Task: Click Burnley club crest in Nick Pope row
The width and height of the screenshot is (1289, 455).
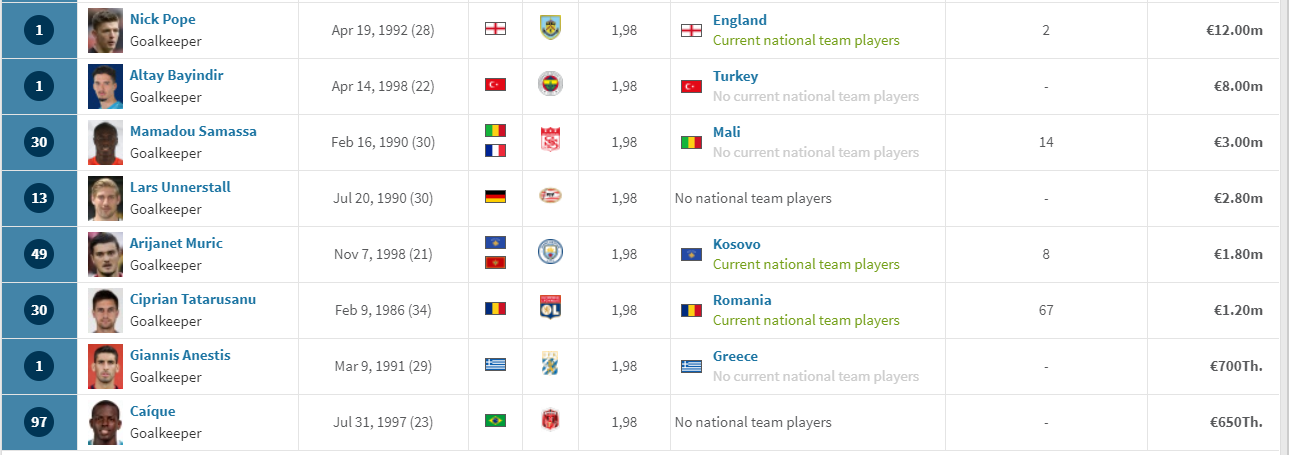Action: coord(550,29)
